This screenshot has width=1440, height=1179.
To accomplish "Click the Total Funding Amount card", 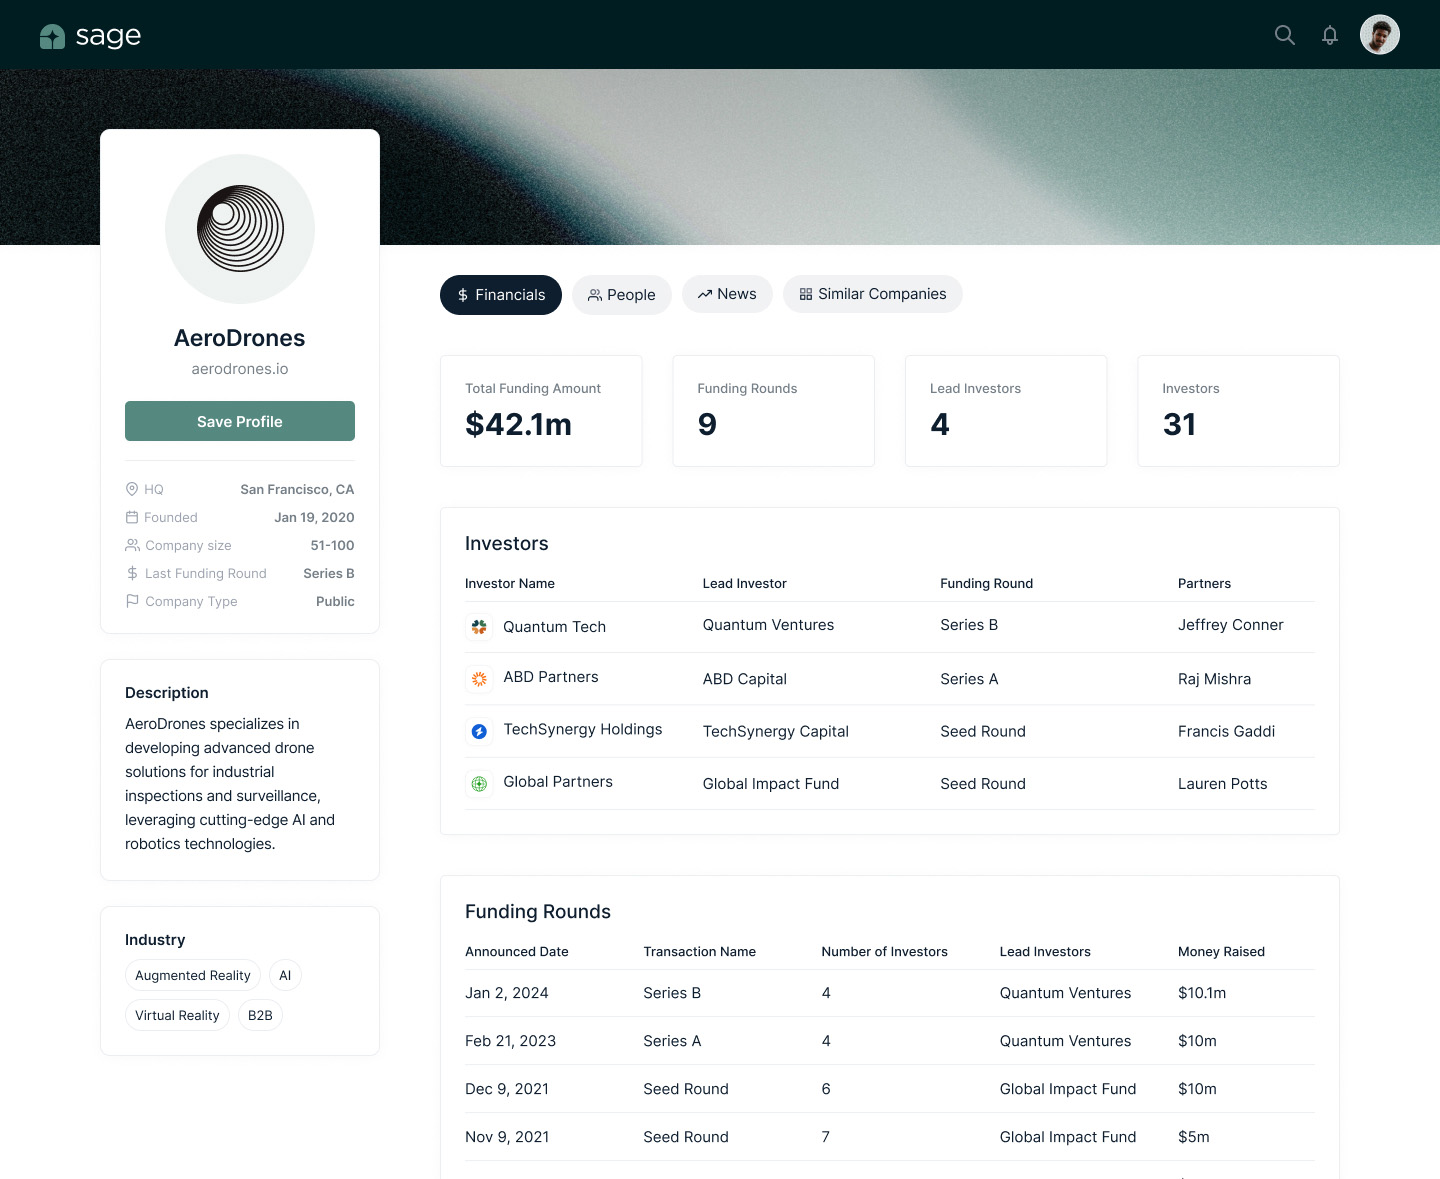I will pyautogui.click(x=541, y=411).
